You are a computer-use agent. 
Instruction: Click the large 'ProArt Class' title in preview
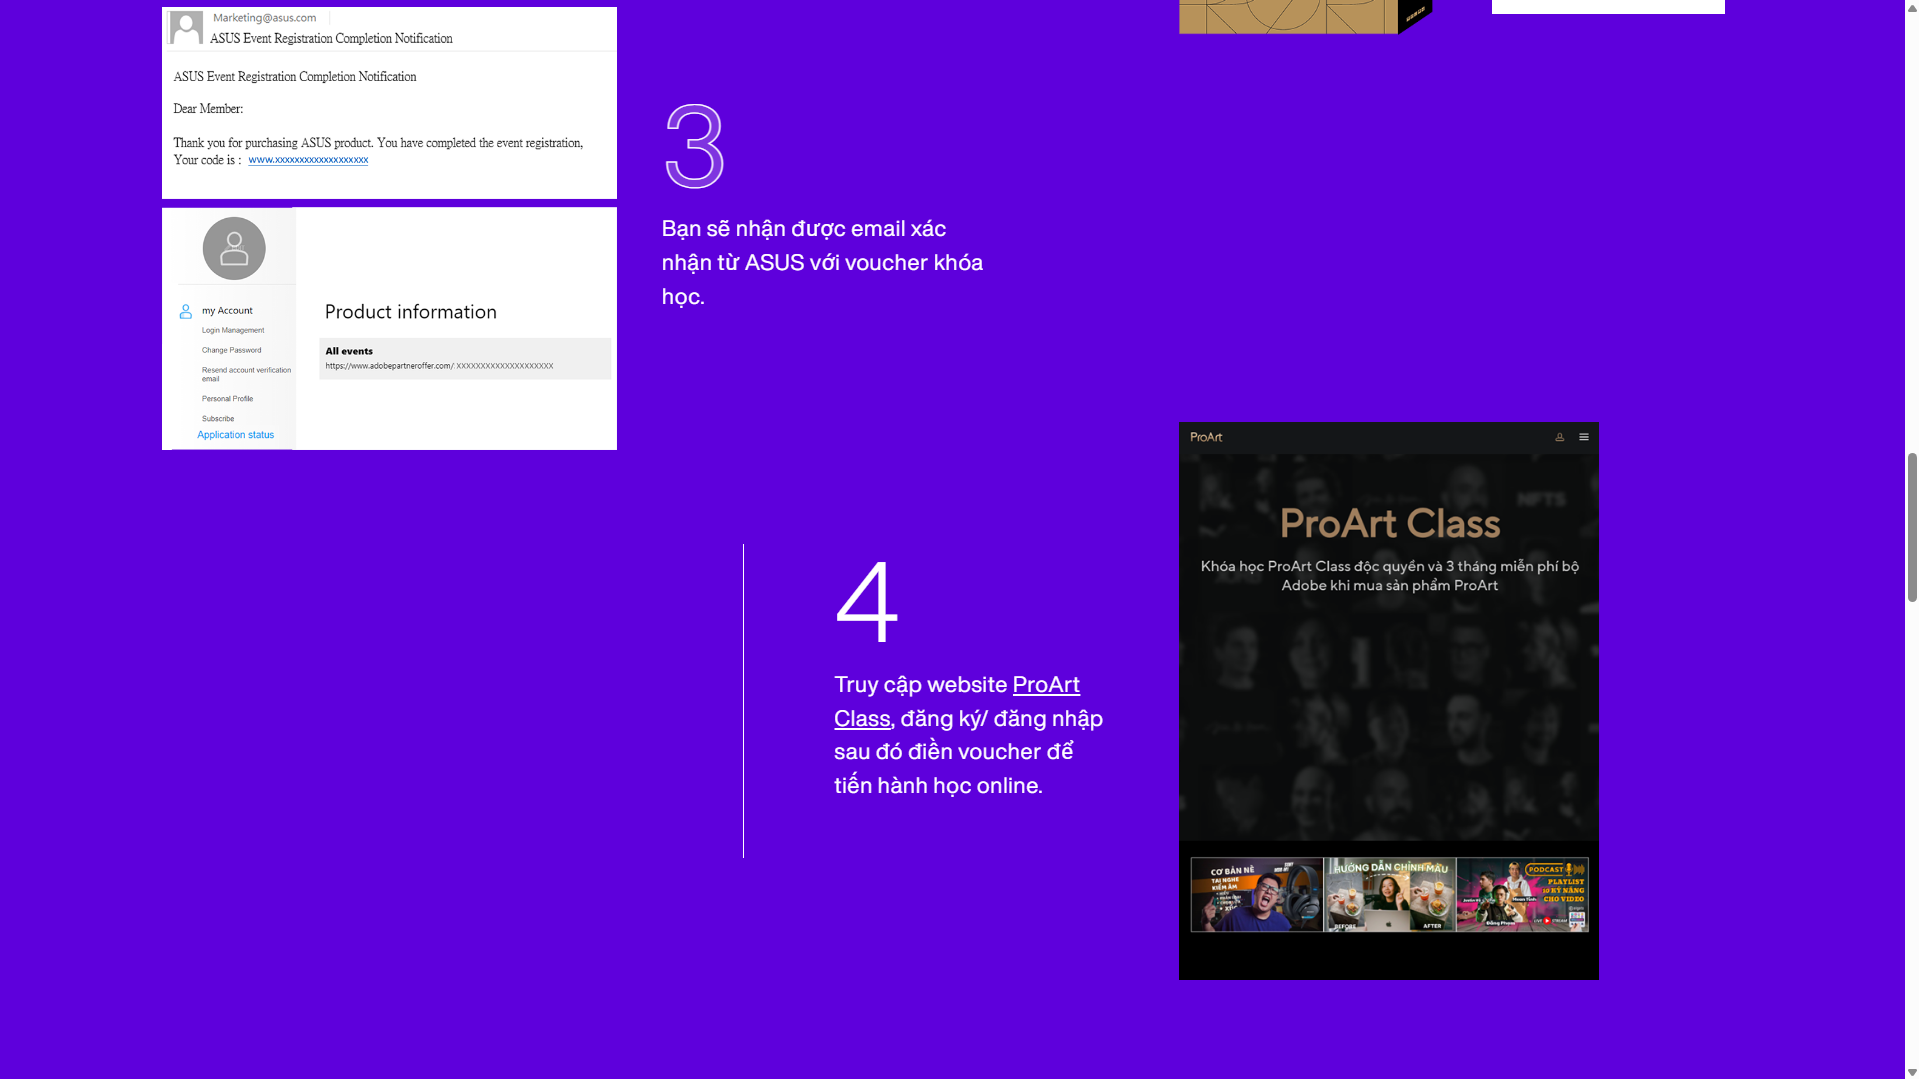point(1390,523)
